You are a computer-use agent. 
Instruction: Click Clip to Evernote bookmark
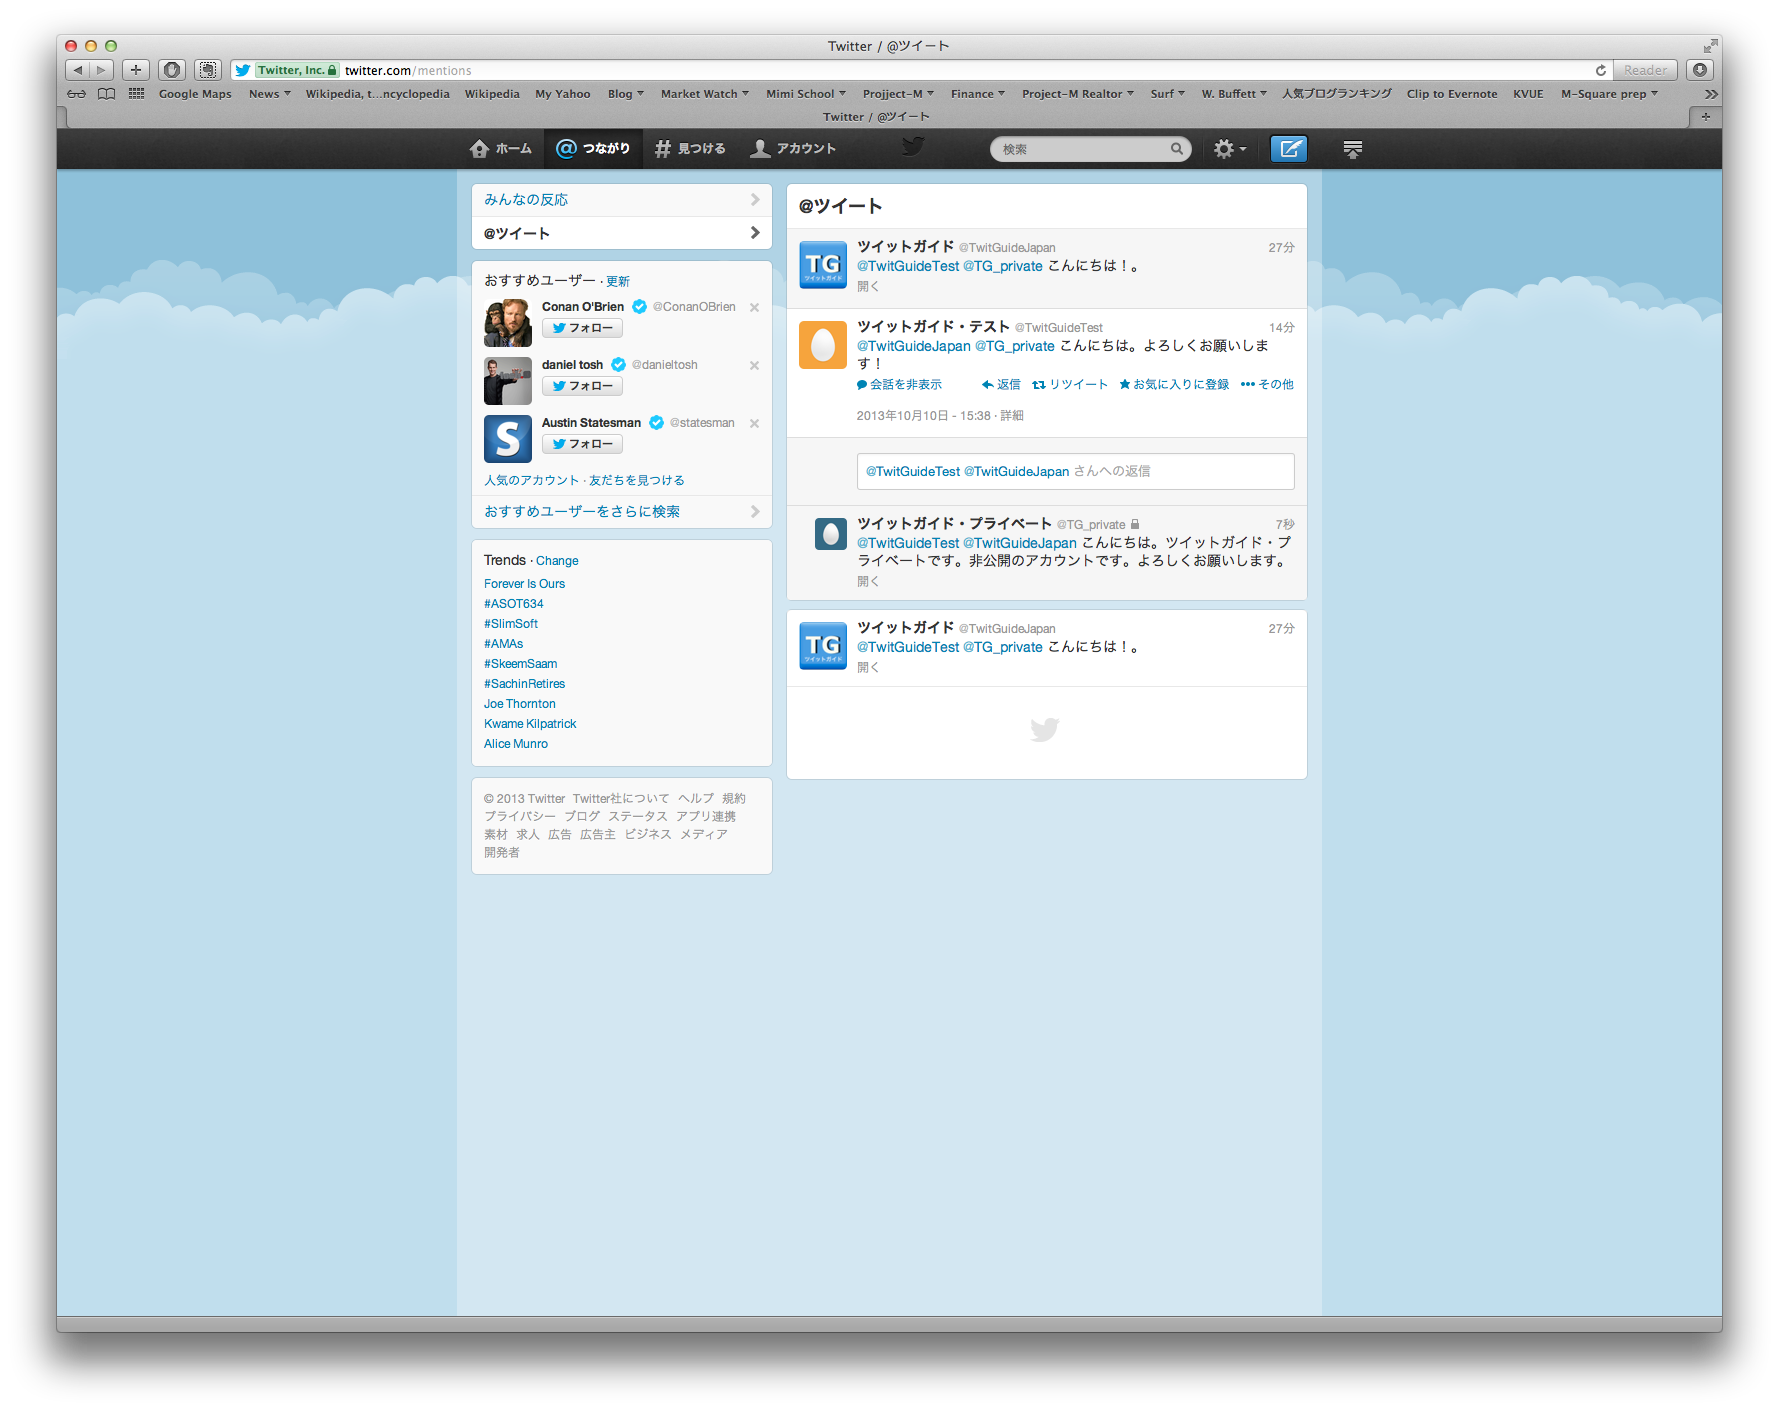[1452, 94]
